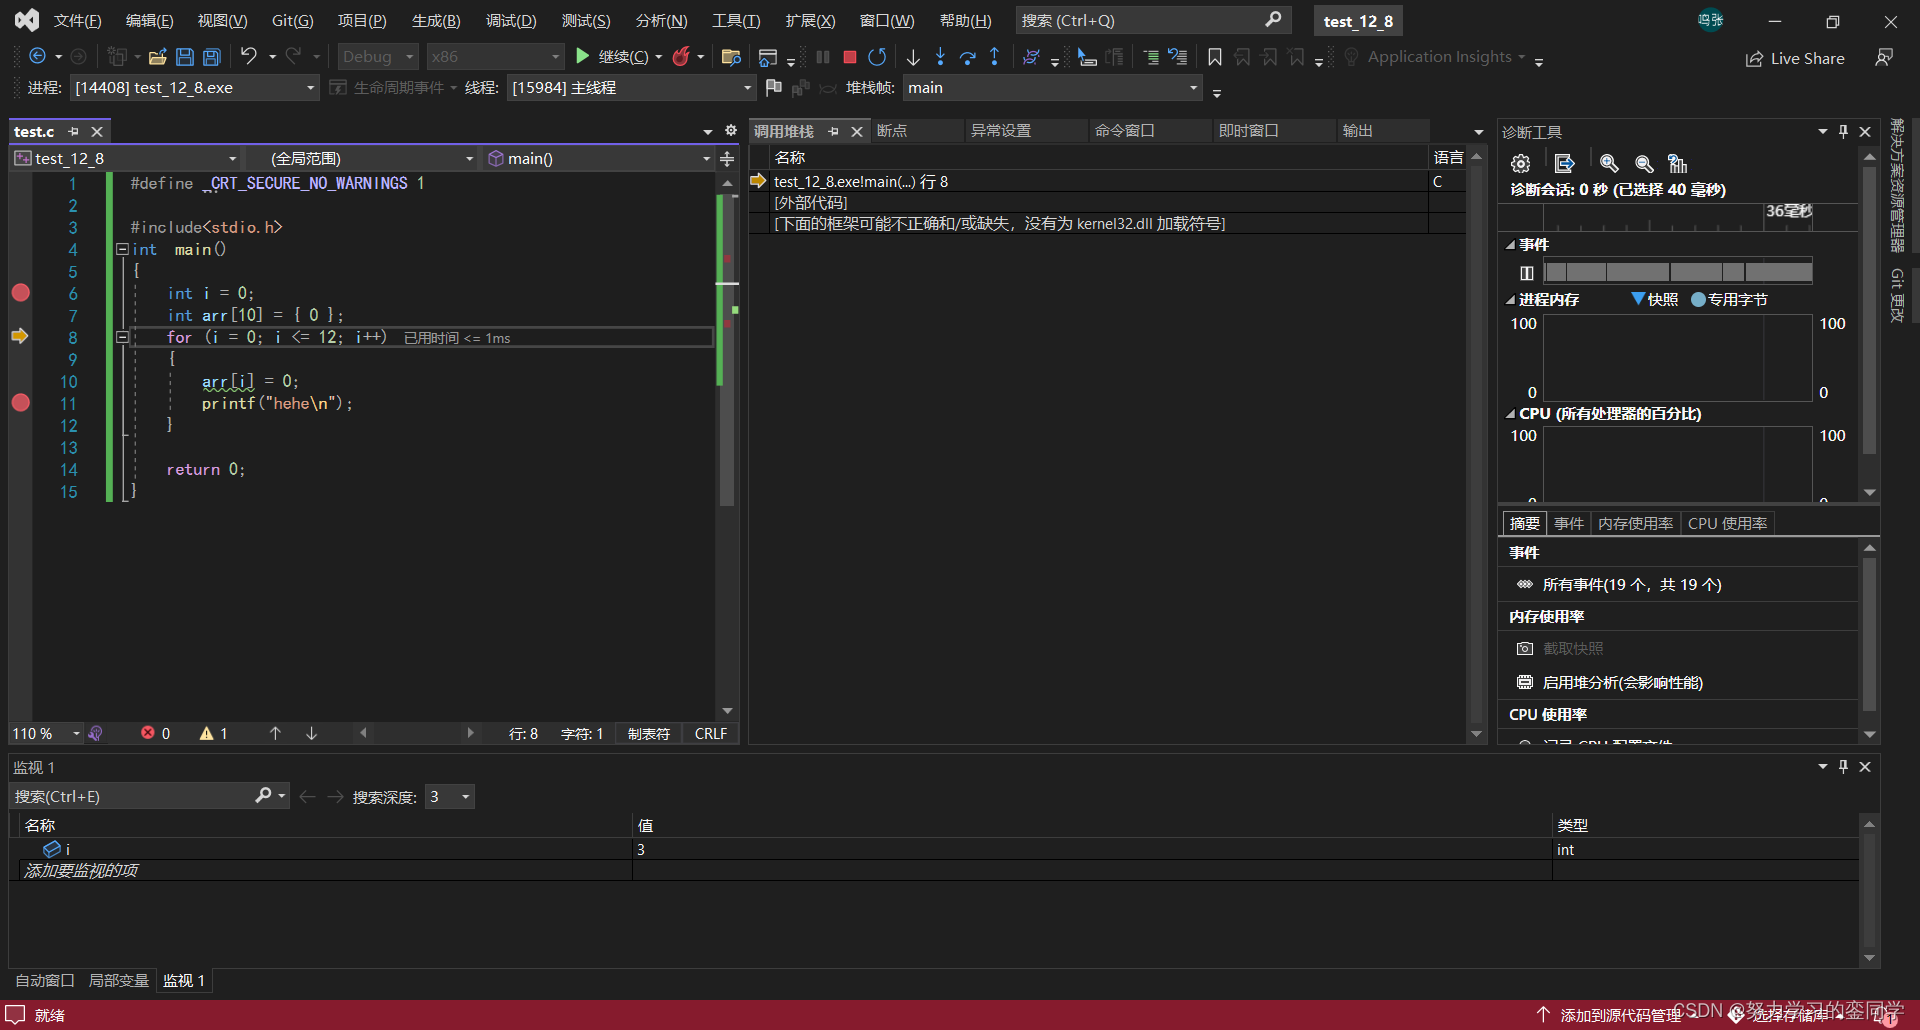Collapse the 进程内存 section in diagnostic tools
This screenshot has height=1030, width=1920.
click(x=1511, y=300)
